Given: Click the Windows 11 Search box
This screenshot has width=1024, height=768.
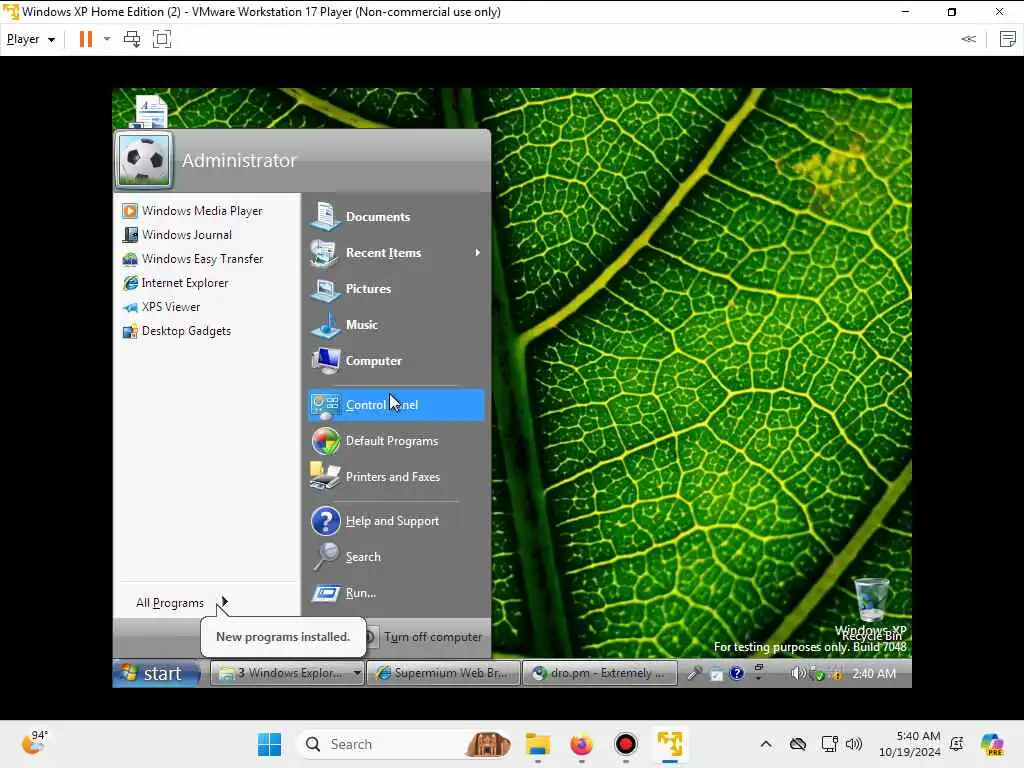Looking at the screenshot, I should (405, 744).
